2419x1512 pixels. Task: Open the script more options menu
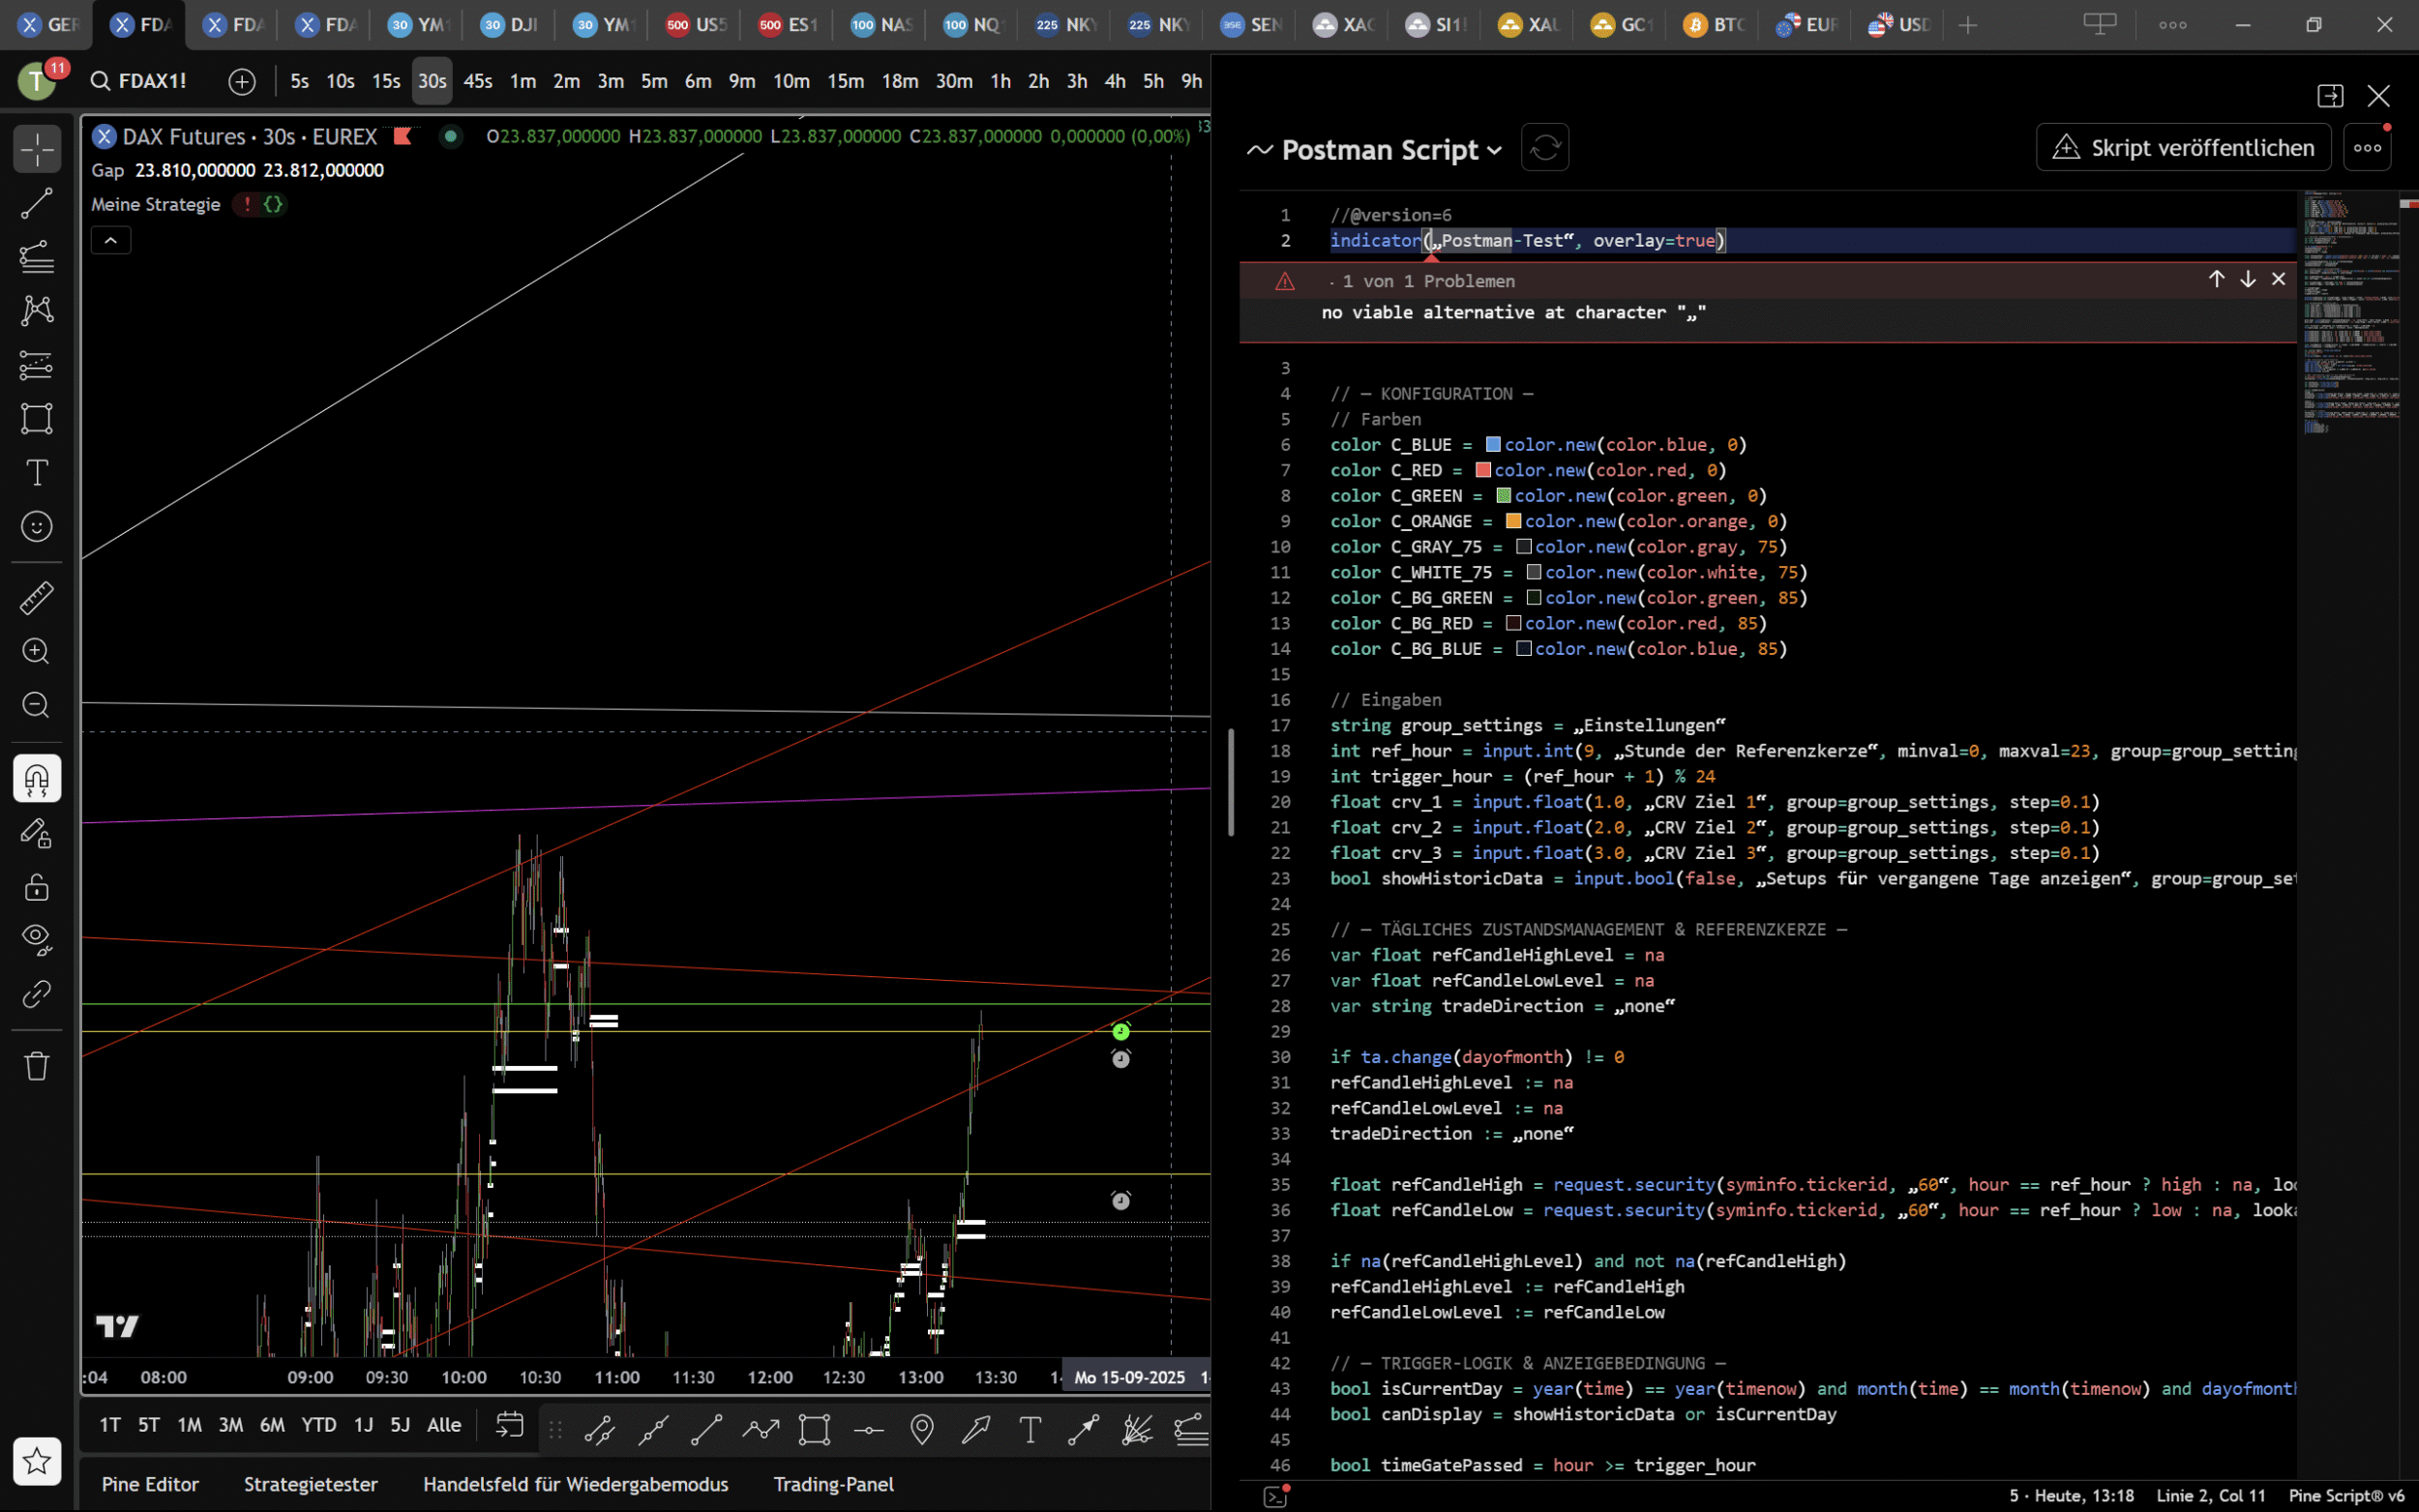point(2366,148)
